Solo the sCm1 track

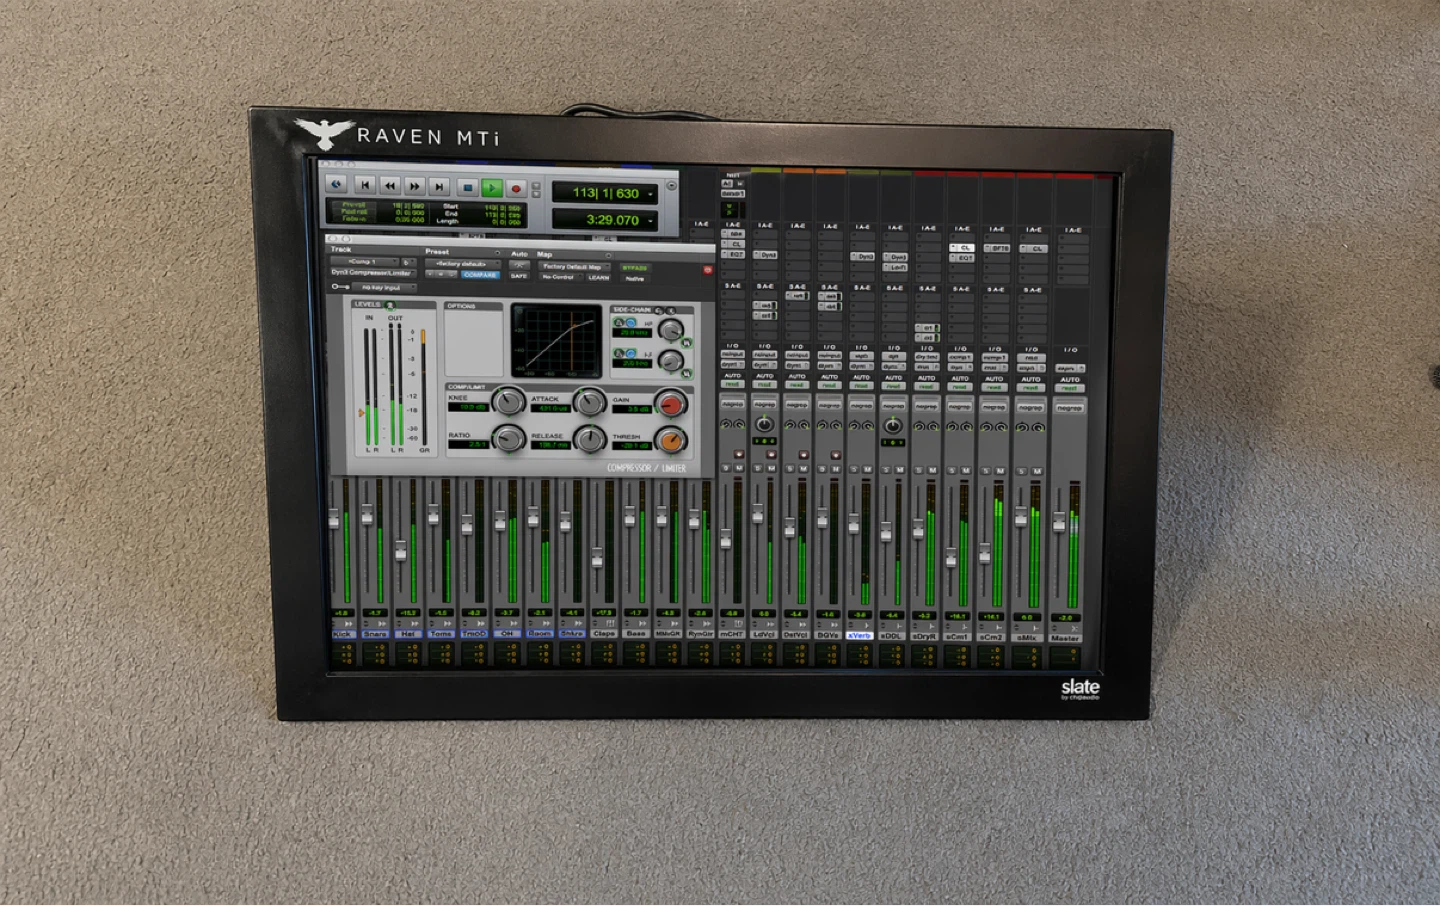(x=952, y=470)
